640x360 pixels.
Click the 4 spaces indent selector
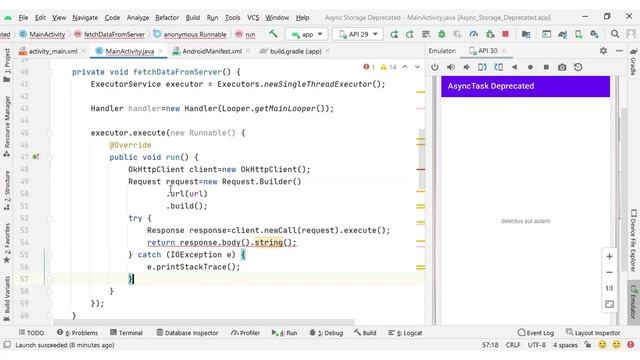tap(565, 345)
